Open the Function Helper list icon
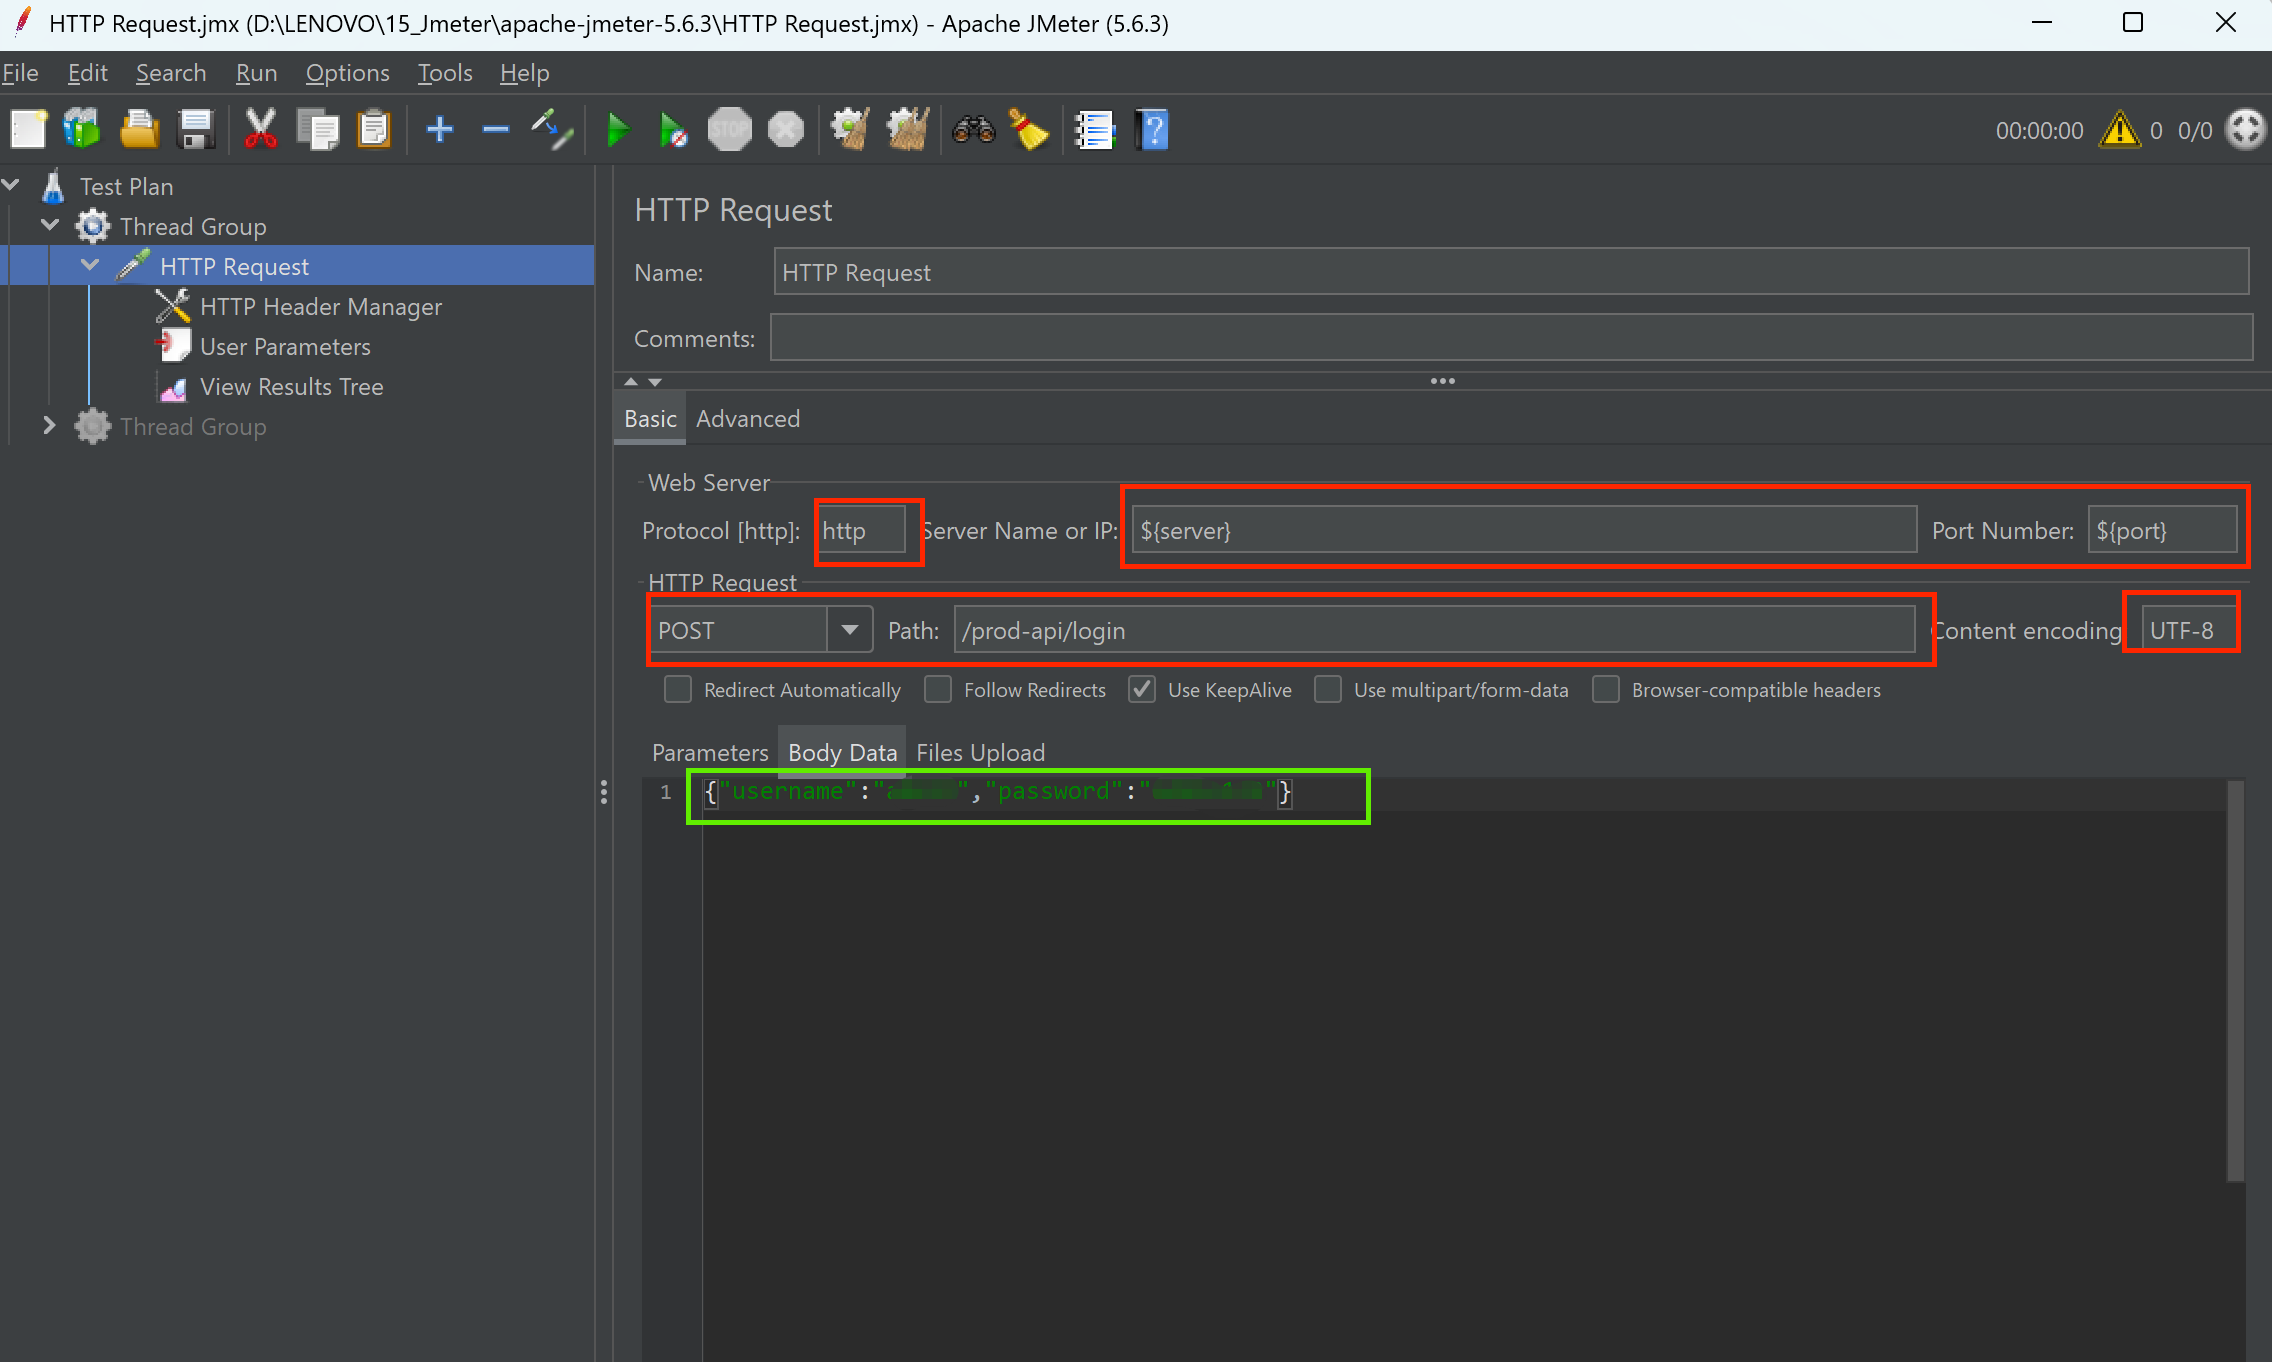Image resolution: width=2272 pixels, height=1362 pixels. [1094, 130]
